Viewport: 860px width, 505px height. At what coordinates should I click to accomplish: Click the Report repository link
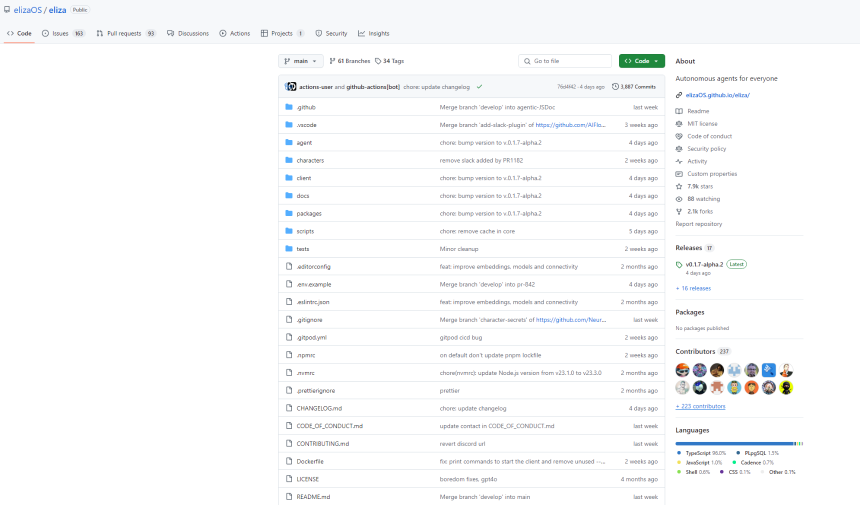click(699, 224)
